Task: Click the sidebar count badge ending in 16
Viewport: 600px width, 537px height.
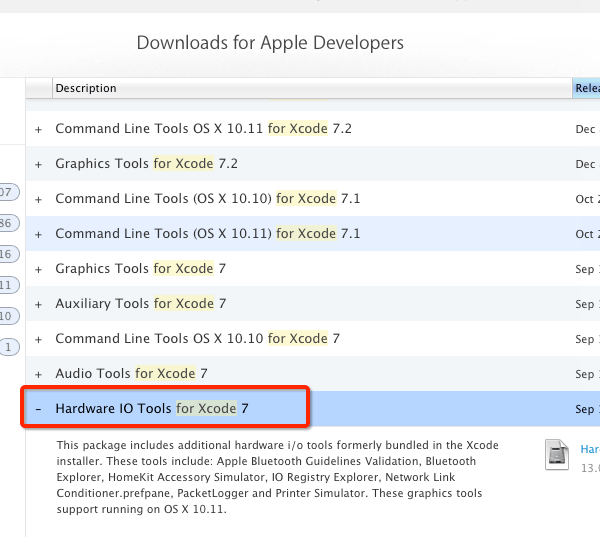Action: (x=8, y=254)
